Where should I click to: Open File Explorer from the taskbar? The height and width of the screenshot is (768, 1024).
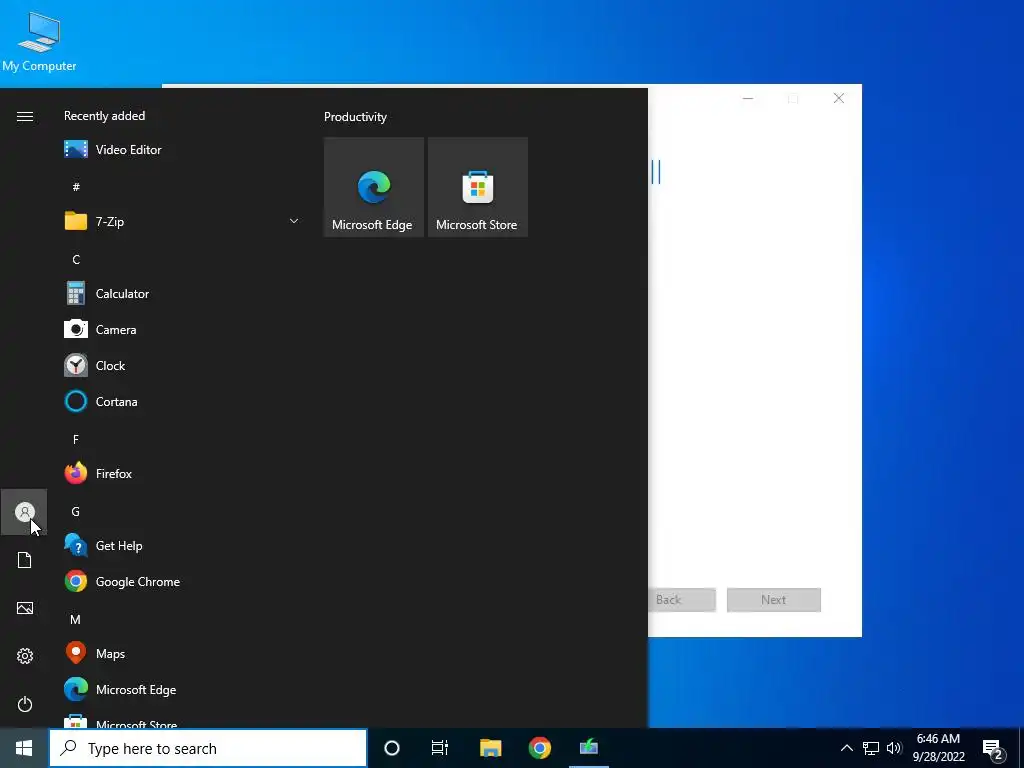click(x=490, y=748)
